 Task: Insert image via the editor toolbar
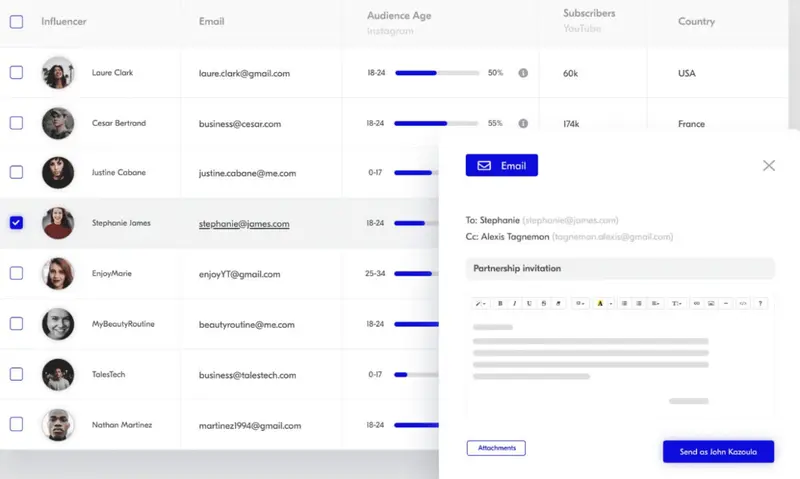point(711,303)
